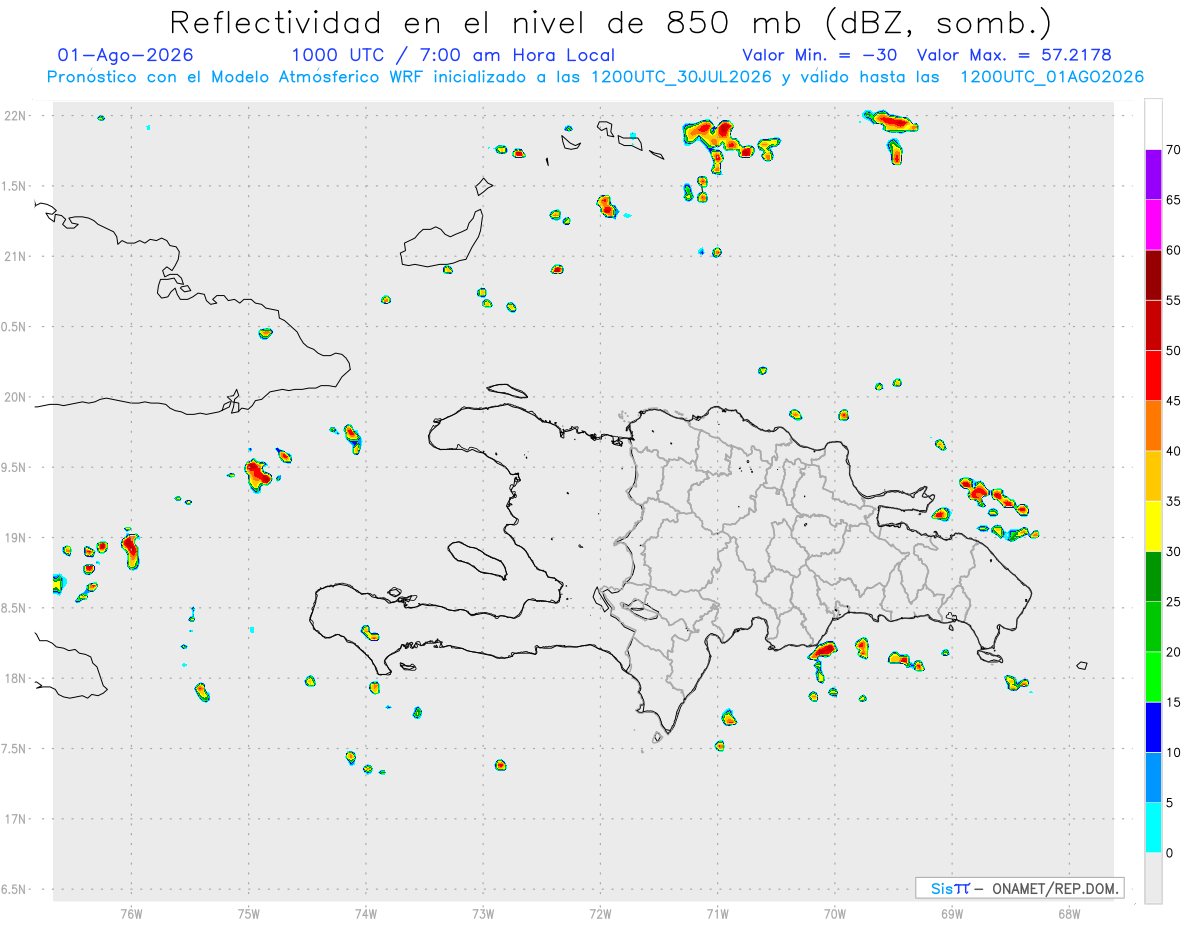The width and height of the screenshot is (1200, 927).
Task: Click the latitude axis label '18N'
Action: click(x=16, y=678)
